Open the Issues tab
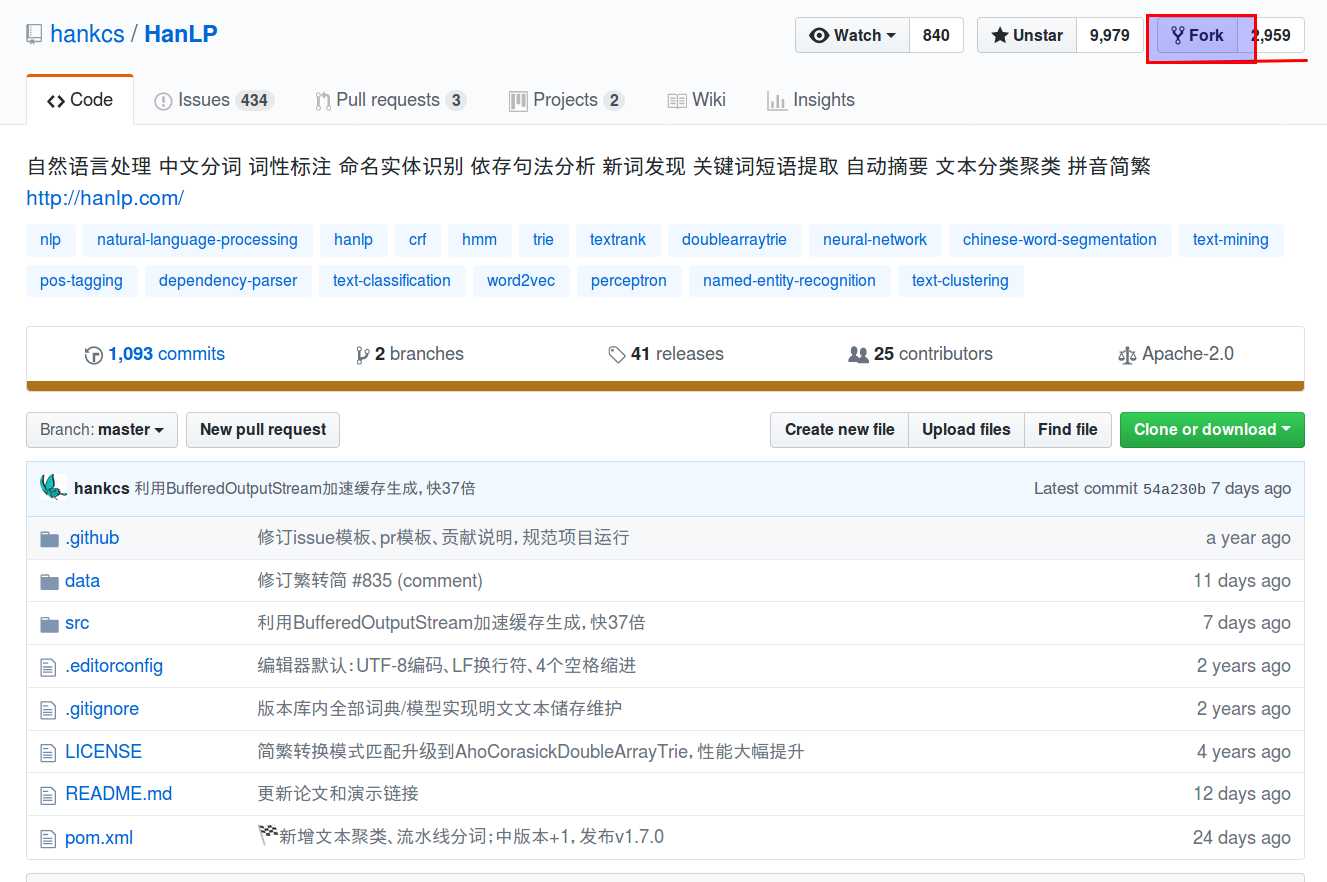 click(x=214, y=100)
